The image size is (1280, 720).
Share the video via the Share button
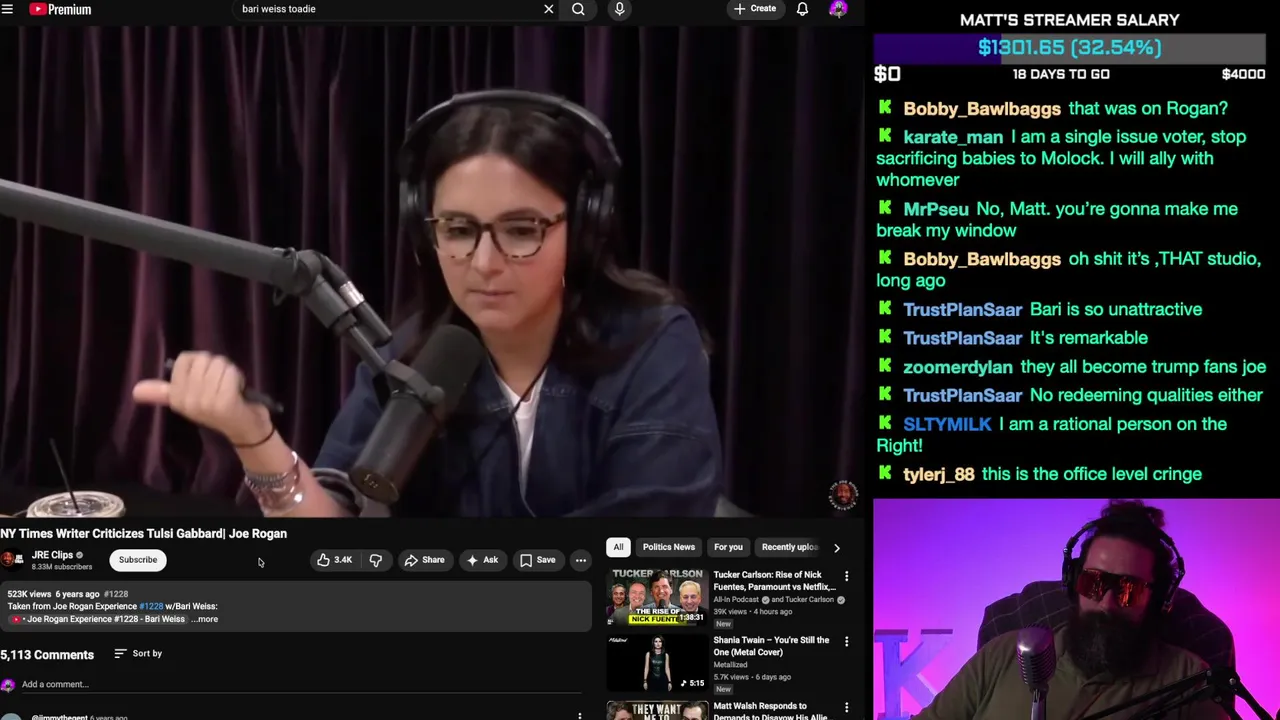point(424,560)
